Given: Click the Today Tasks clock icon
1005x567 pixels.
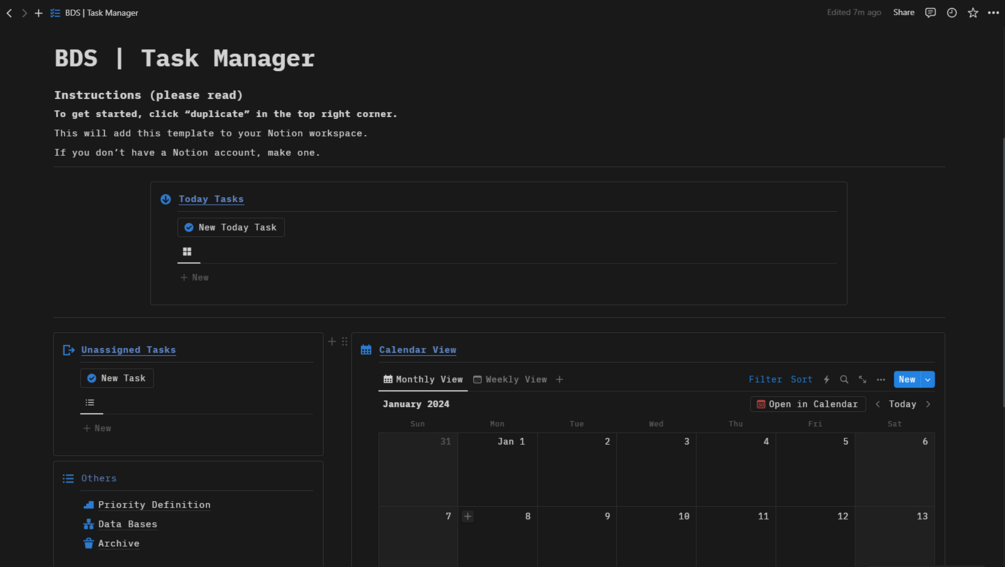Looking at the screenshot, I should tap(165, 199).
